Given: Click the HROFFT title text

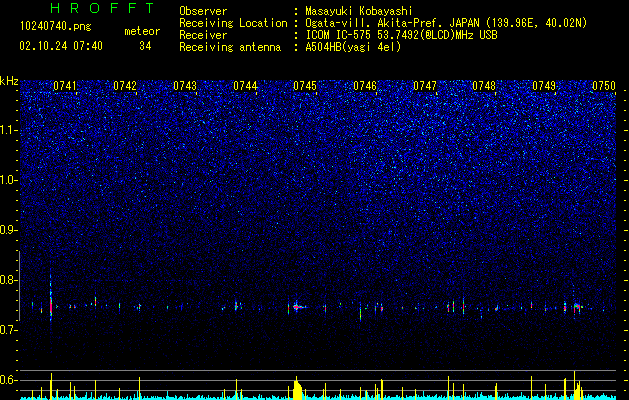Looking at the screenshot, I should (103, 8).
